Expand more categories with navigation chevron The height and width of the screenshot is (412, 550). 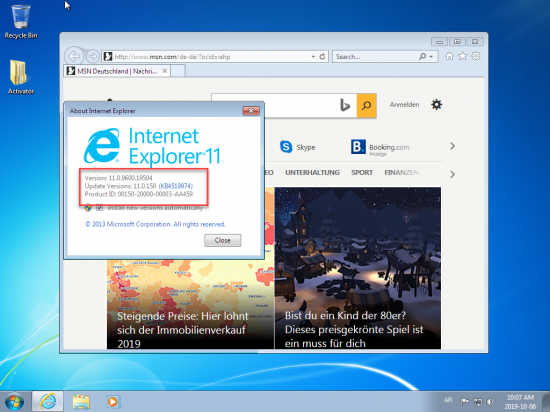point(452,174)
